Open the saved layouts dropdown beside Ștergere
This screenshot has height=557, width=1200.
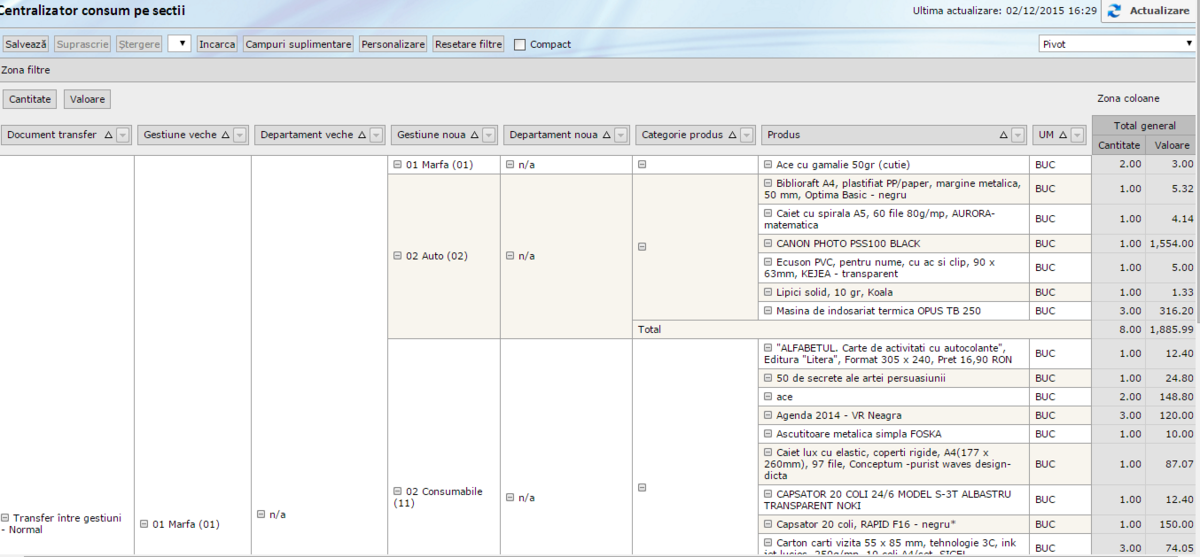click(179, 44)
